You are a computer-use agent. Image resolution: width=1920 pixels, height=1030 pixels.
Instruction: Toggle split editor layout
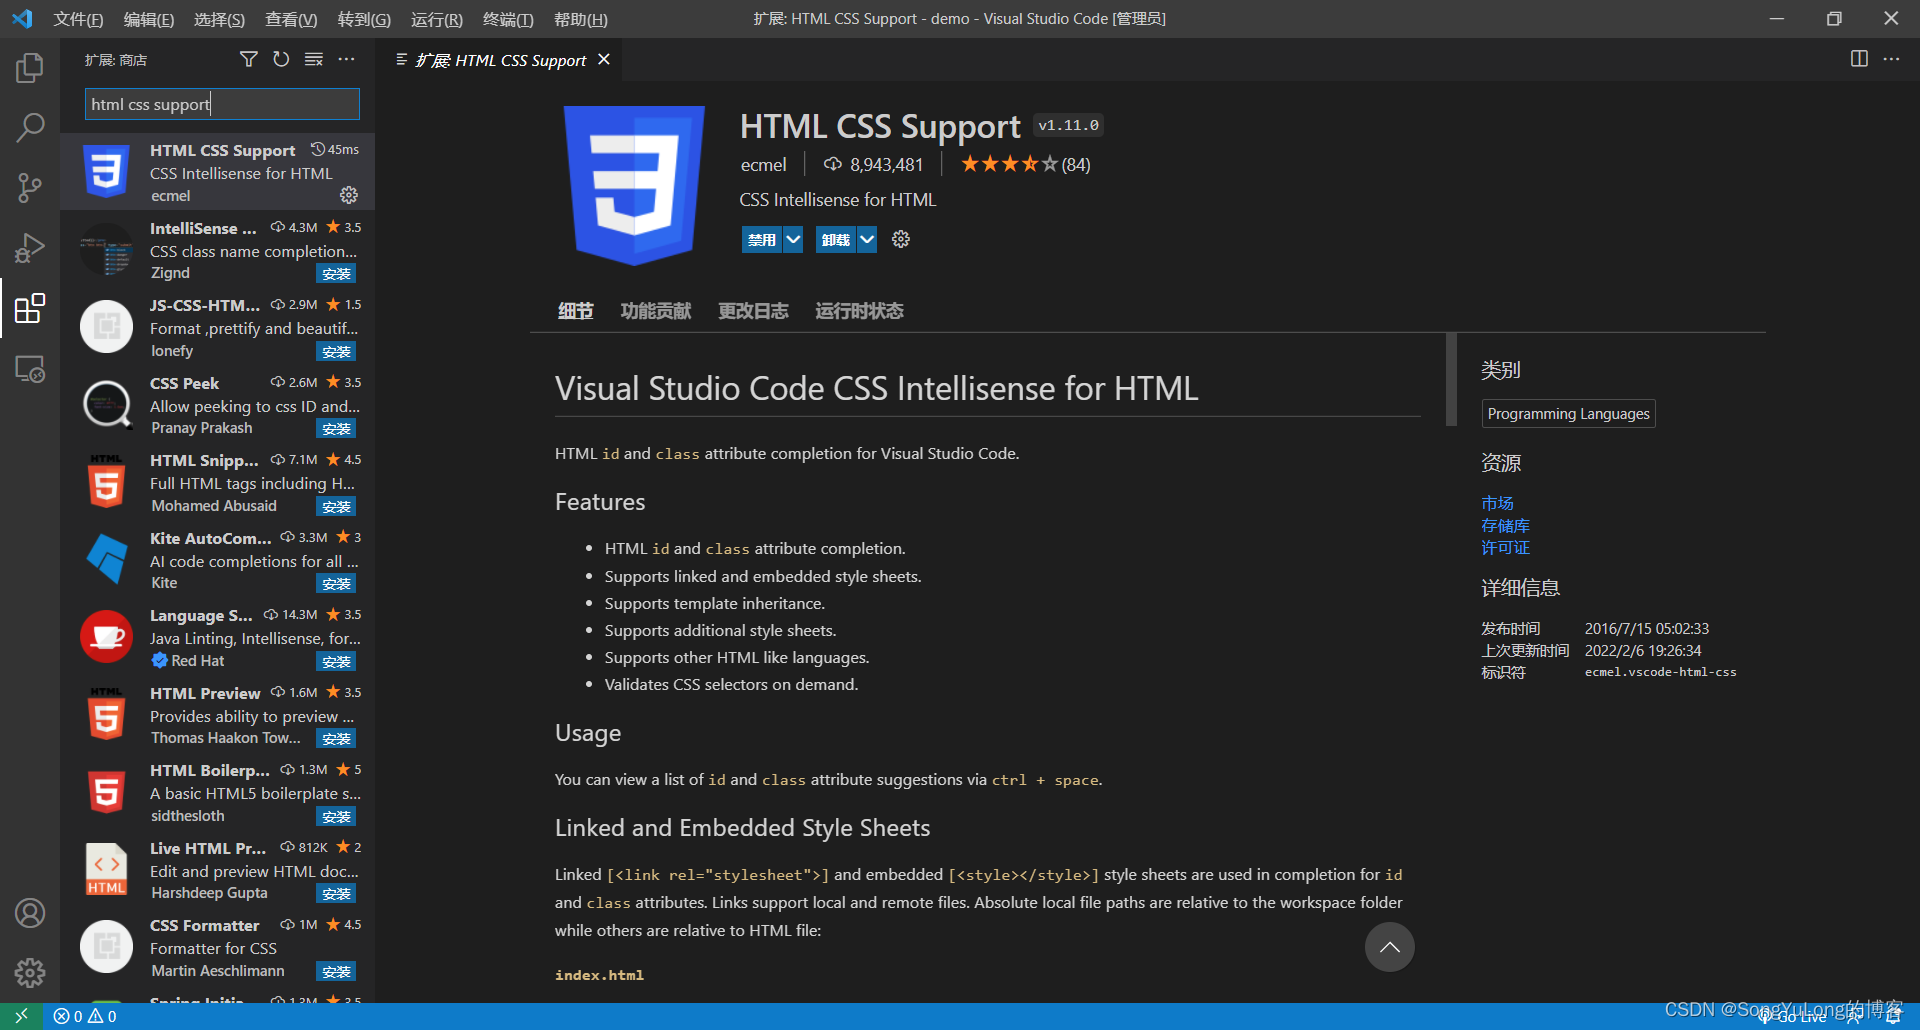[x=1859, y=59]
